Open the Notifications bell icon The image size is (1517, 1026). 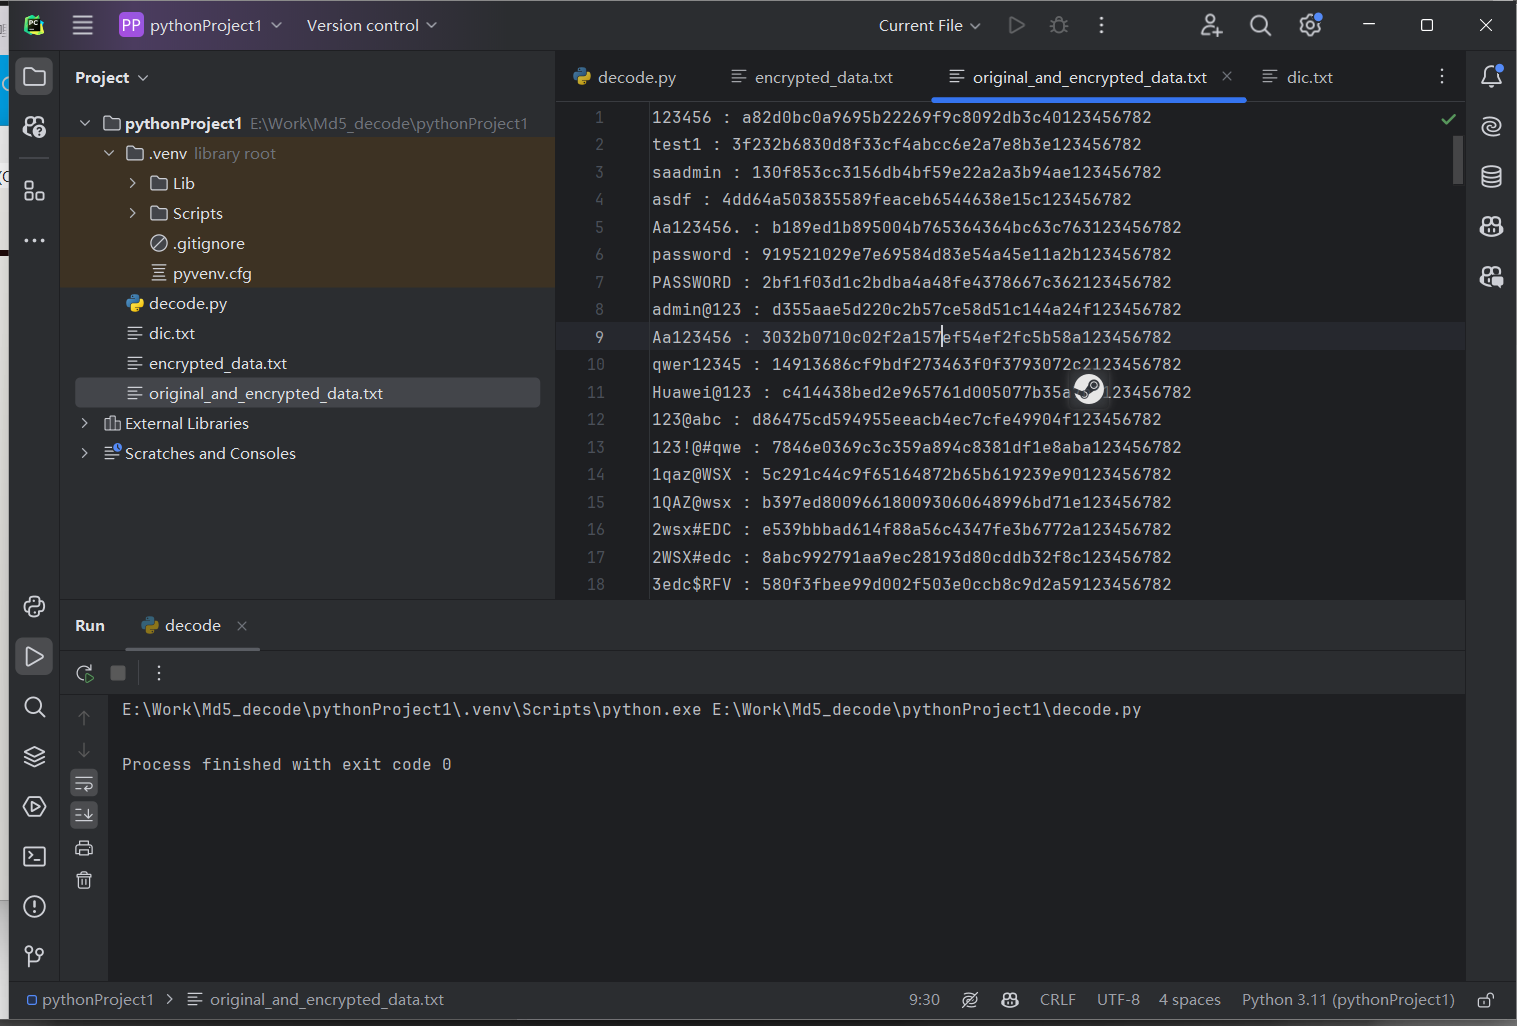(1491, 76)
